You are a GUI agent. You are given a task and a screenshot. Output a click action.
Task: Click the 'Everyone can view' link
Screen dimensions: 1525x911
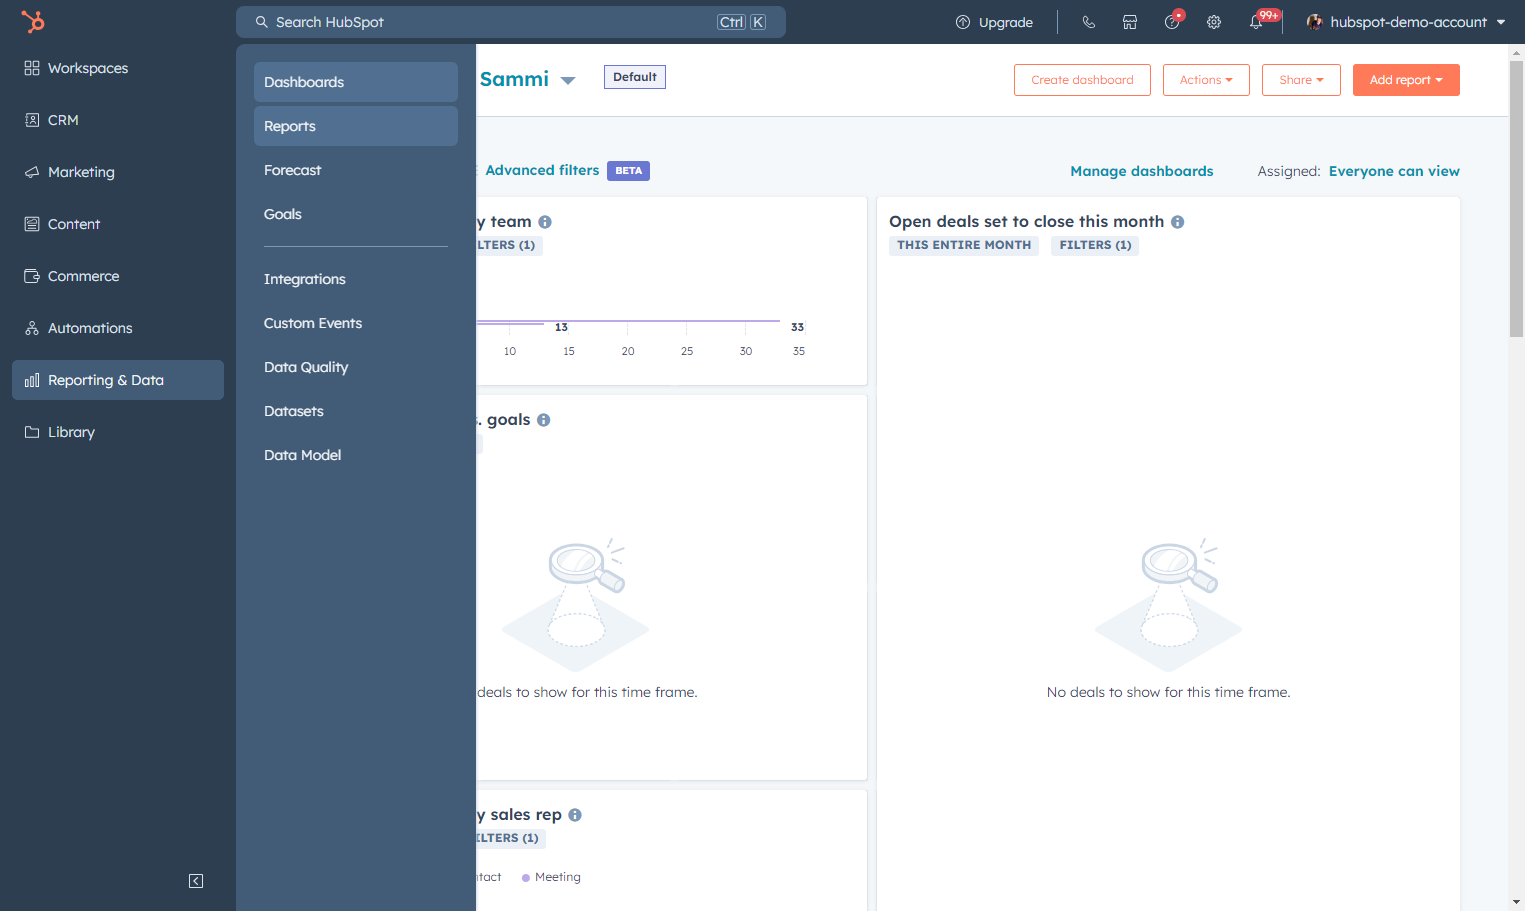[1394, 171]
